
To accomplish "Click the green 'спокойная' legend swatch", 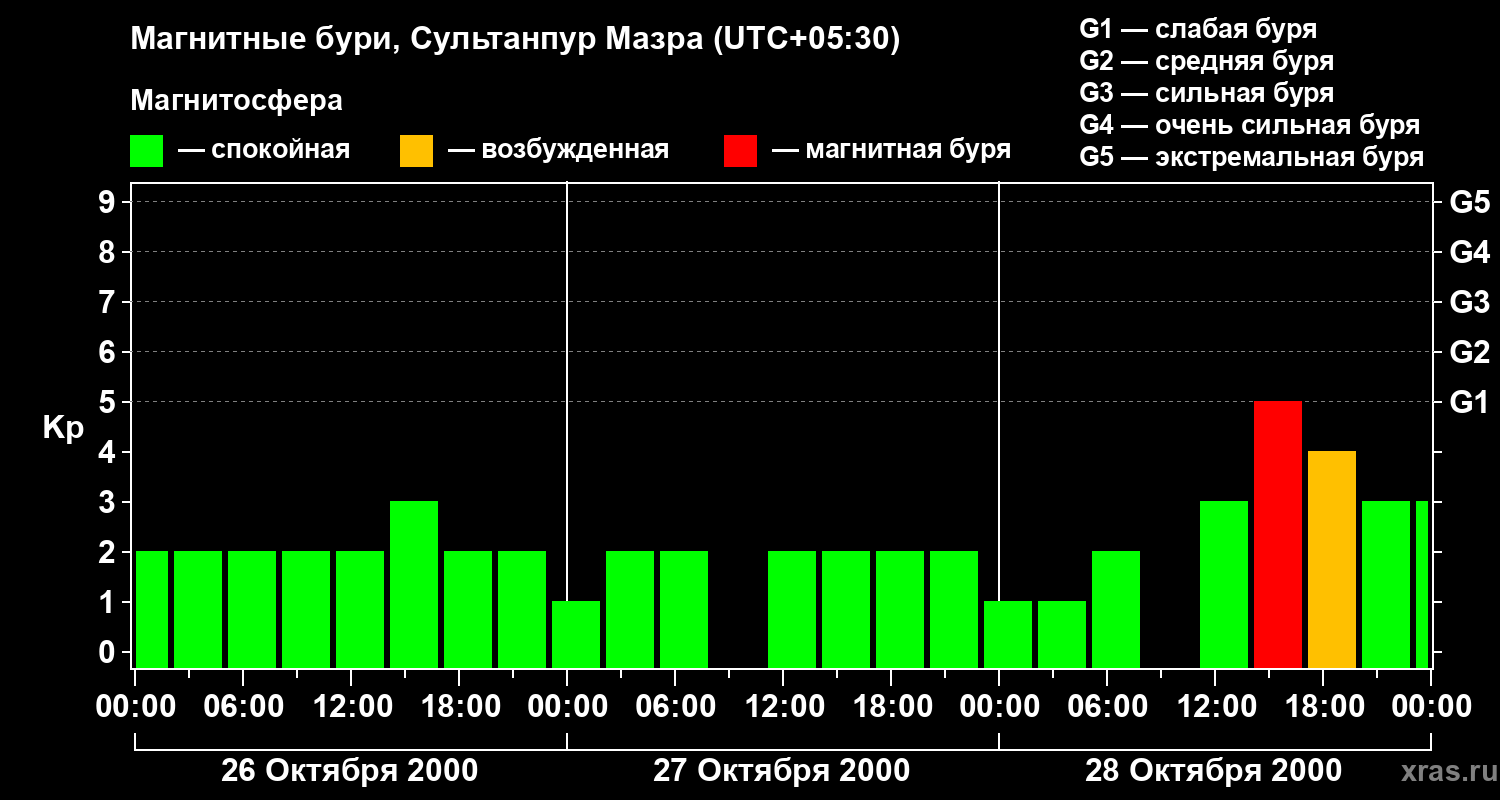I will pyautogui.click(x=146, y=151).
